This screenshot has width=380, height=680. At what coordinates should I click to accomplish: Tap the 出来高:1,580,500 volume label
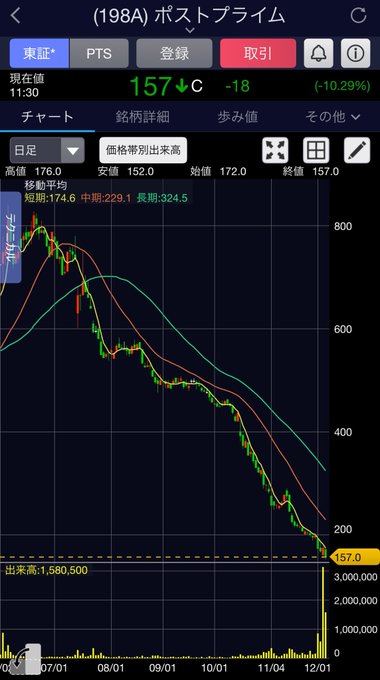46,570
